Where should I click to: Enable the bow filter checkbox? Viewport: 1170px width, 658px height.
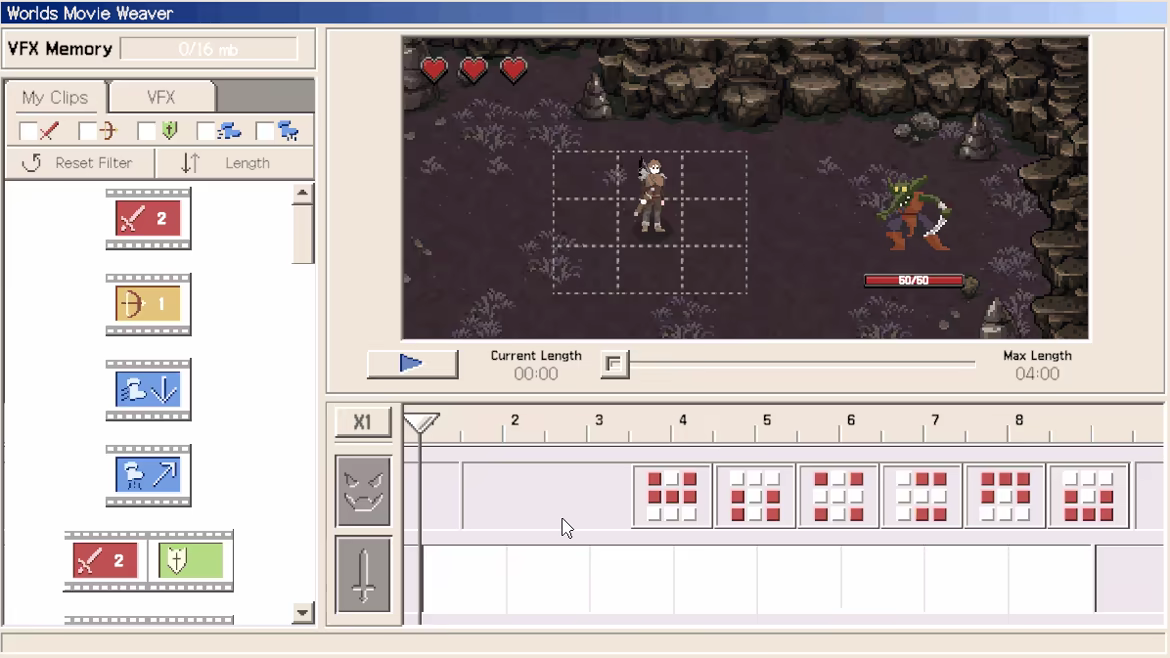[x=87, y=132]
